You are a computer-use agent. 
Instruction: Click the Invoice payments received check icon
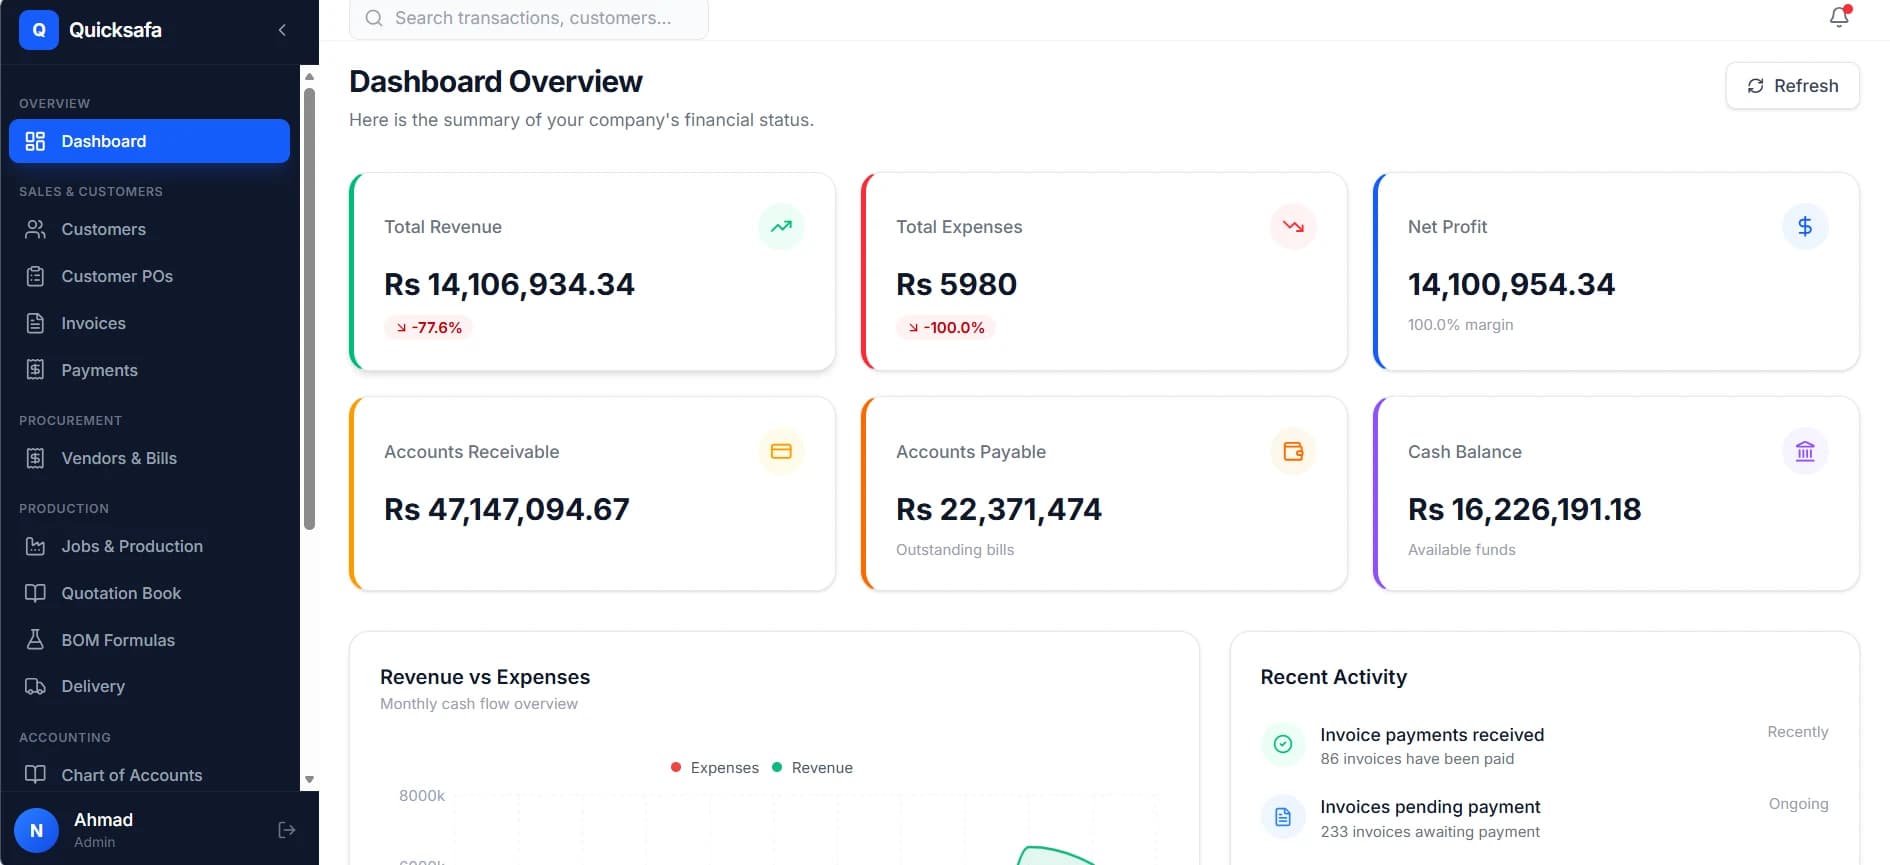pos(1283,744)
